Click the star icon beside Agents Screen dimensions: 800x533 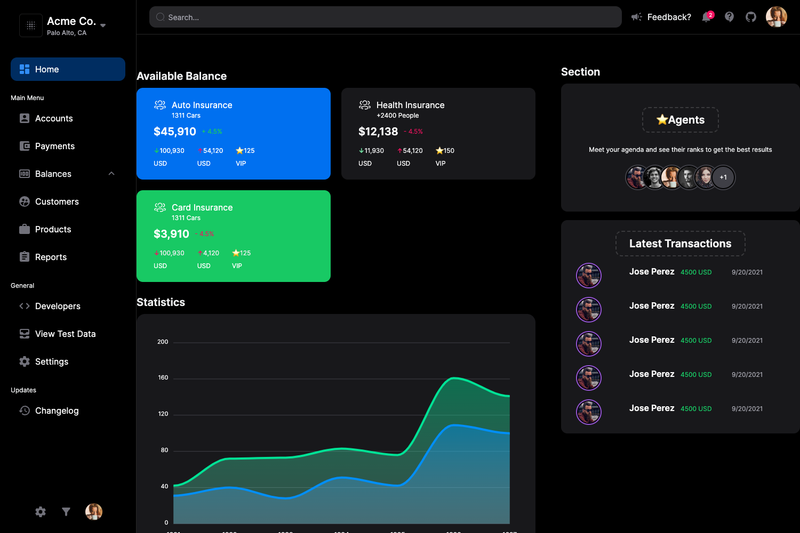pos(662,120)
